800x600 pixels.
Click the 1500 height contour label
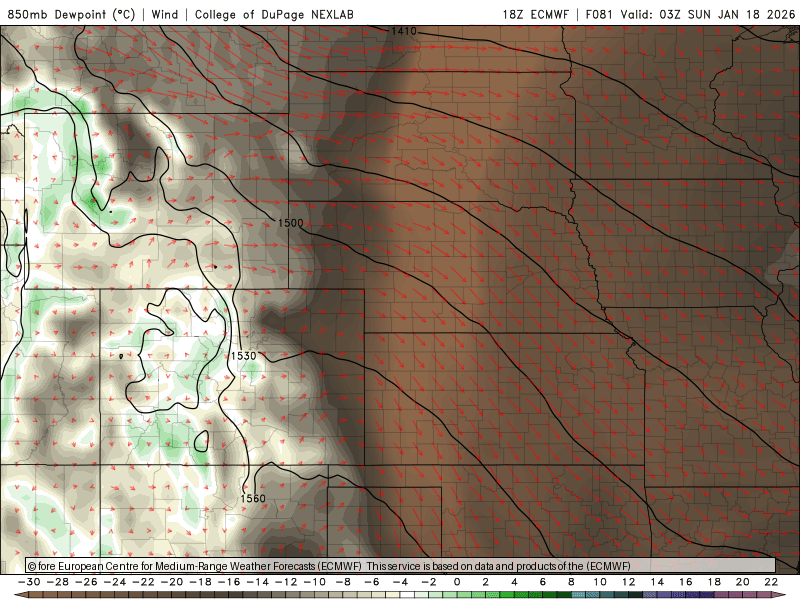(x=290, y=223)
